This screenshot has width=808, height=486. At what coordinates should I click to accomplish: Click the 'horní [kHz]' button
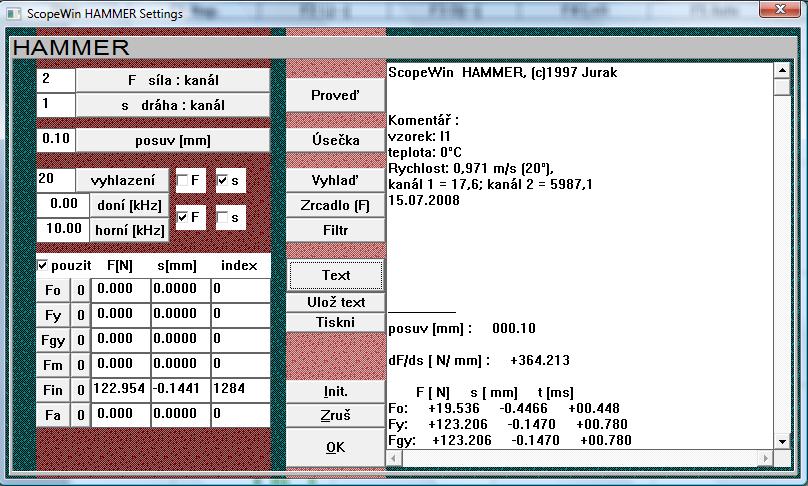(129, 230)
